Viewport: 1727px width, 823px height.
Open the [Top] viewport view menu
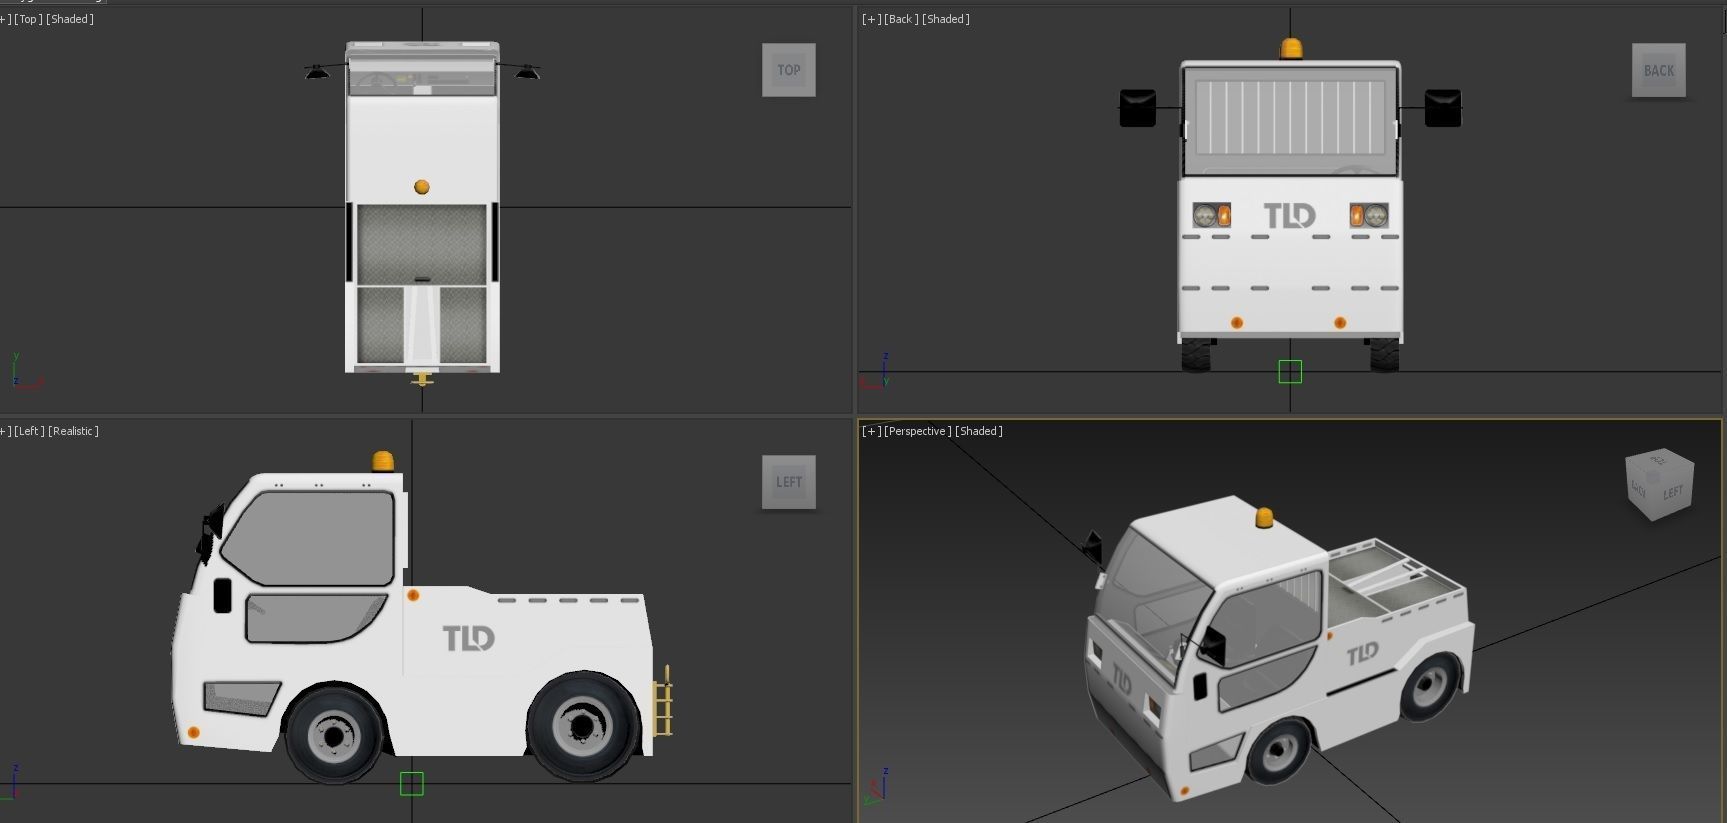pyautogui.click(x=28, y=19)
